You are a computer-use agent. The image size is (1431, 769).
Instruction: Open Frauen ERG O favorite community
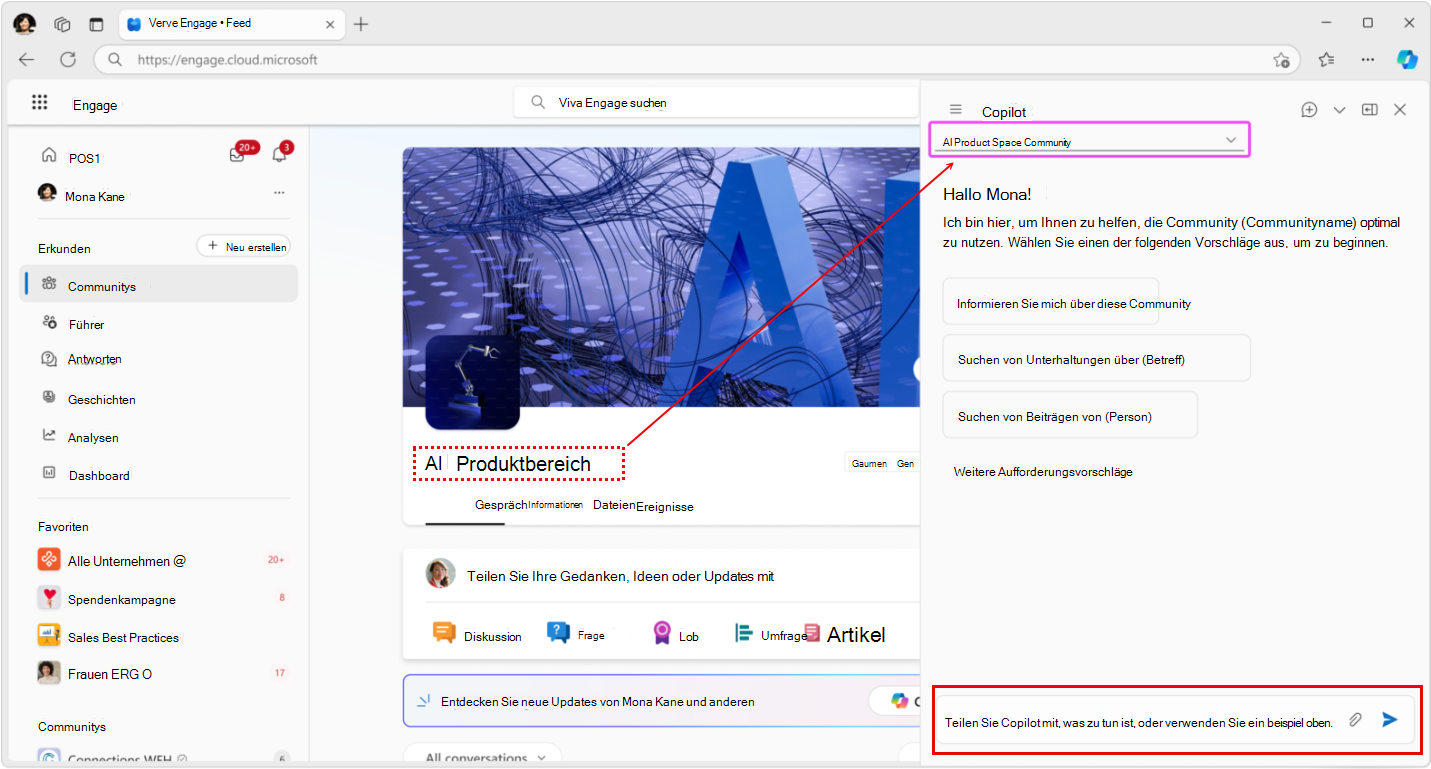click(x=164, y=673)
